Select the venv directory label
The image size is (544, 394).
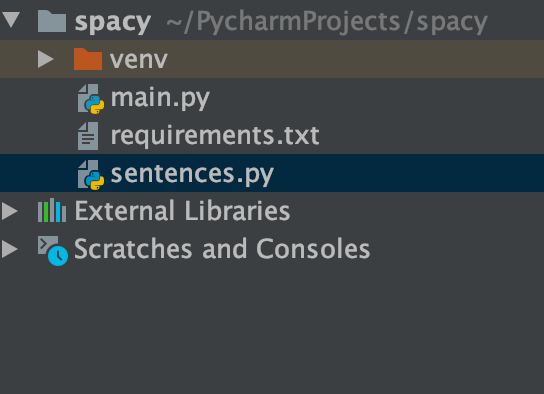(x=139, y=60)
